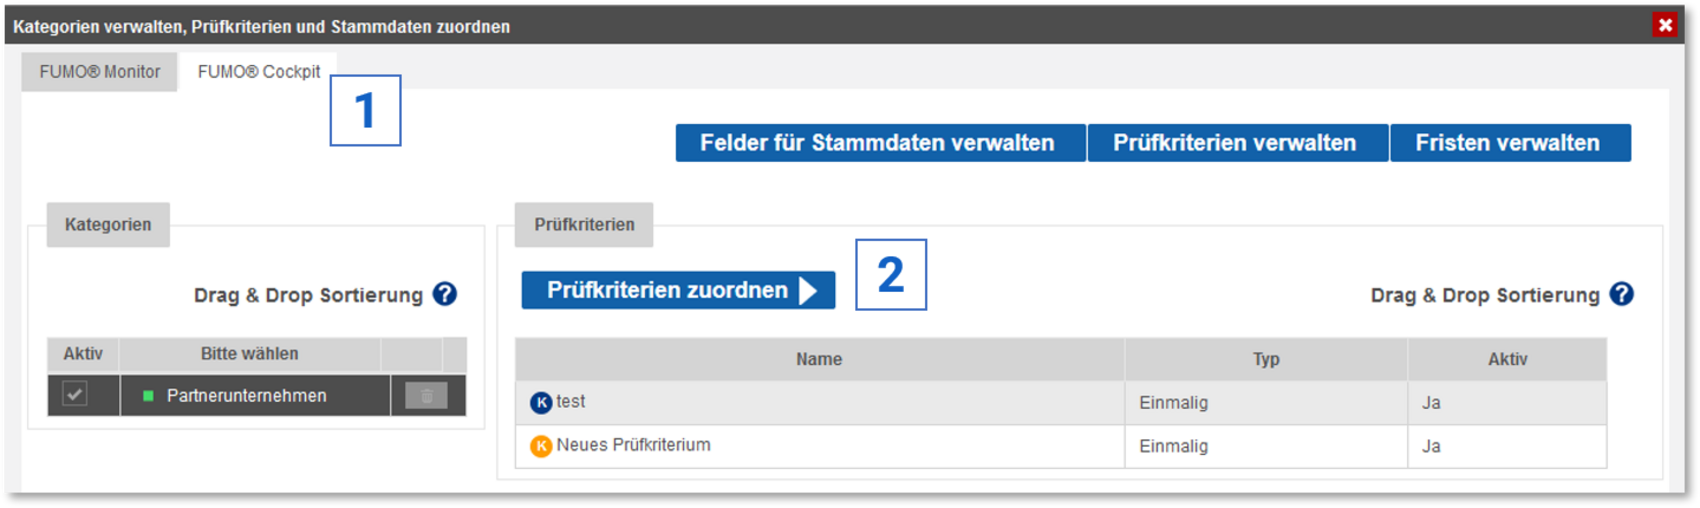The height and width of the screenshot is (508, 1700).
Task: Click the orange K icon beside Neues Prüfkriterium
Action: 541,446
